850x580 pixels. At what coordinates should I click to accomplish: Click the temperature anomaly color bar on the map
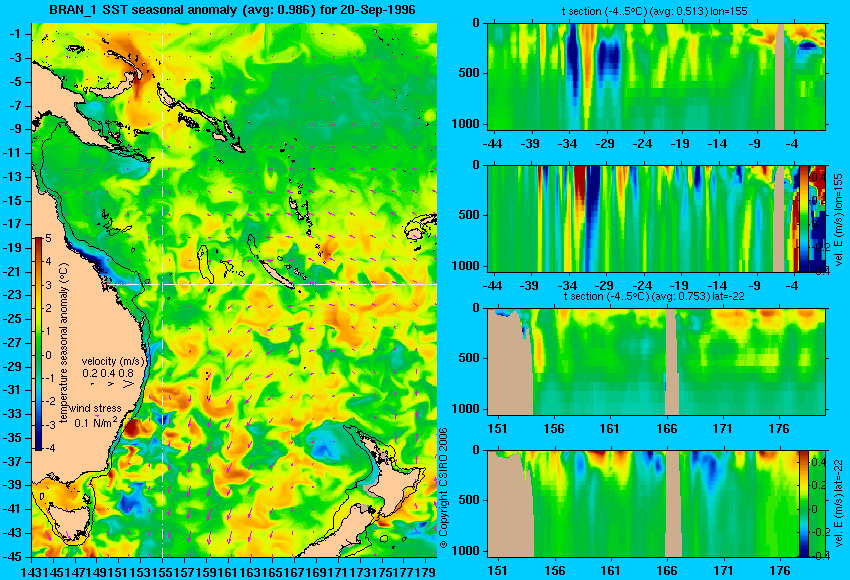(x=39, y=344)
